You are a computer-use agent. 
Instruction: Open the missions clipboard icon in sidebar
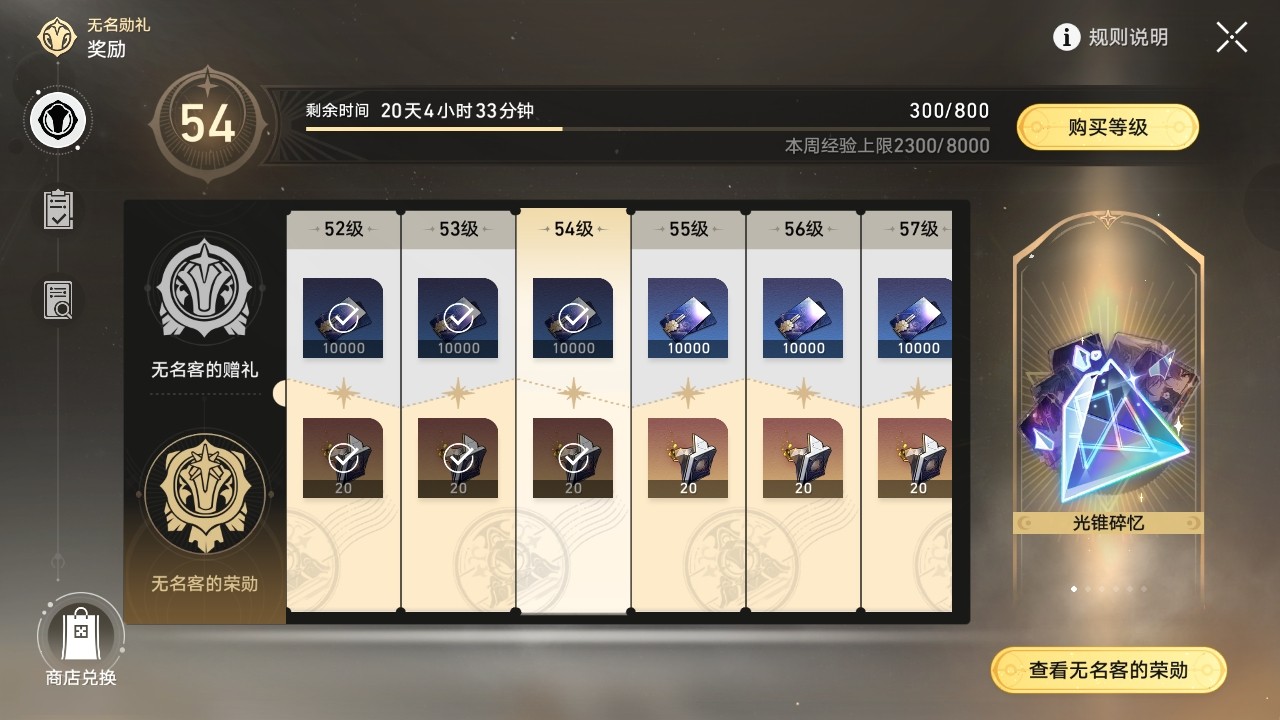click(x=58, y=209)
